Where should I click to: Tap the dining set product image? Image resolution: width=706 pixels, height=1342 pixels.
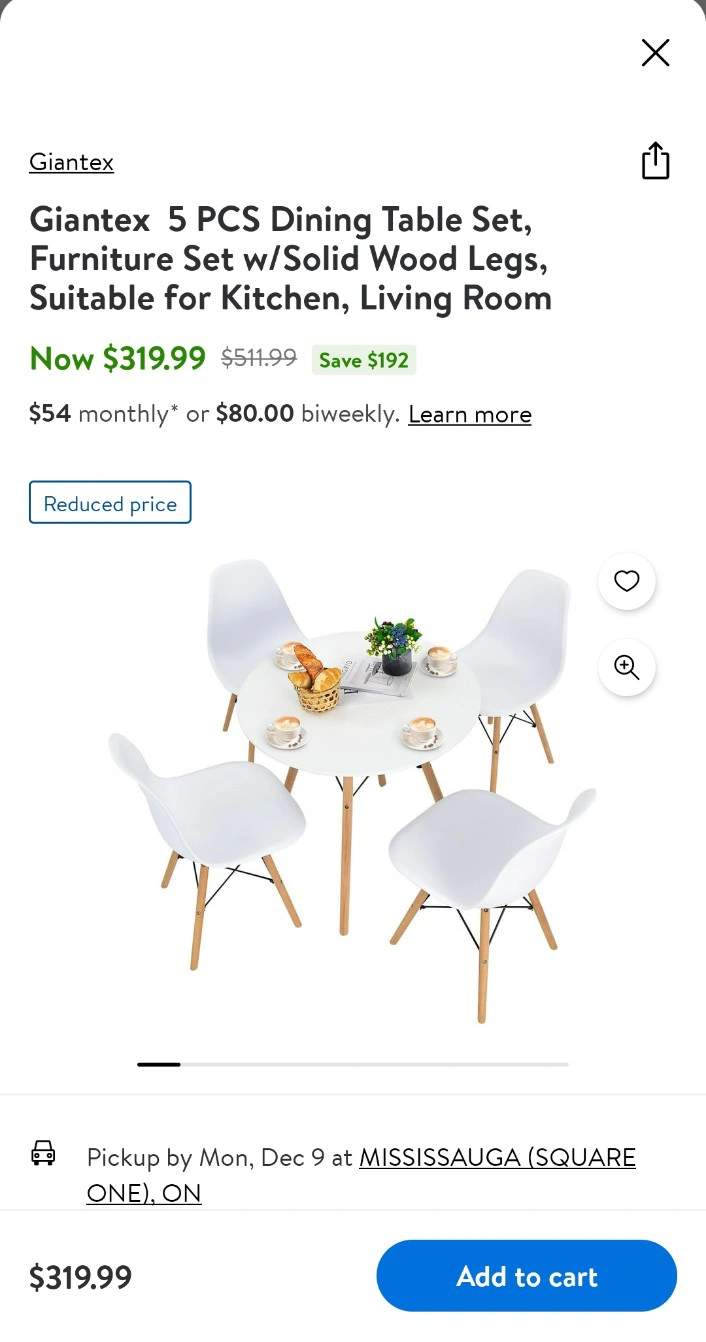tap(352, 788)
